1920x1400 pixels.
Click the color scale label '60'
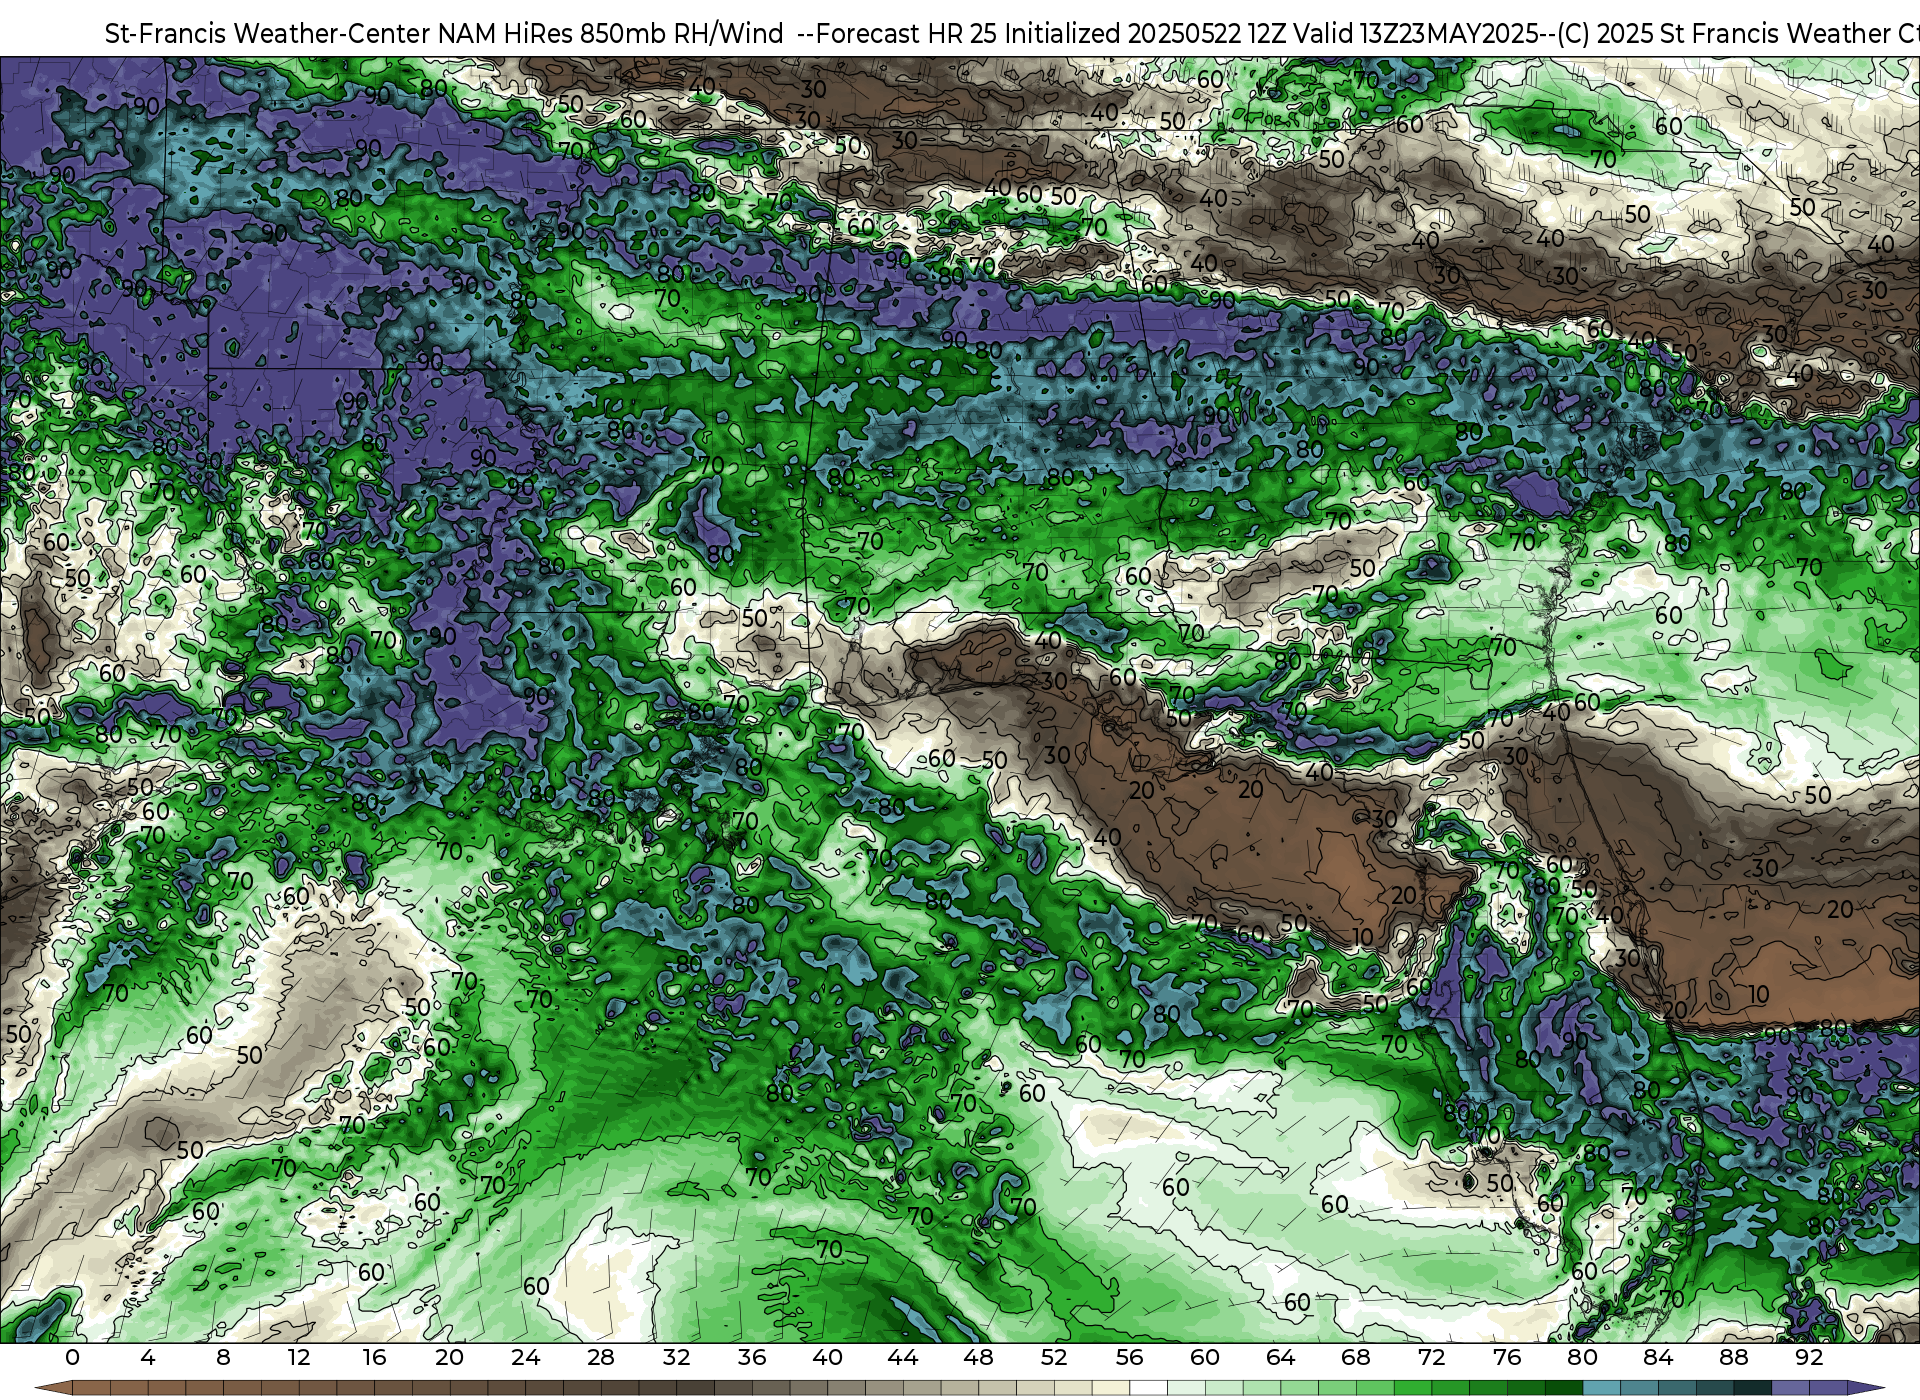click(1205, 1357)
